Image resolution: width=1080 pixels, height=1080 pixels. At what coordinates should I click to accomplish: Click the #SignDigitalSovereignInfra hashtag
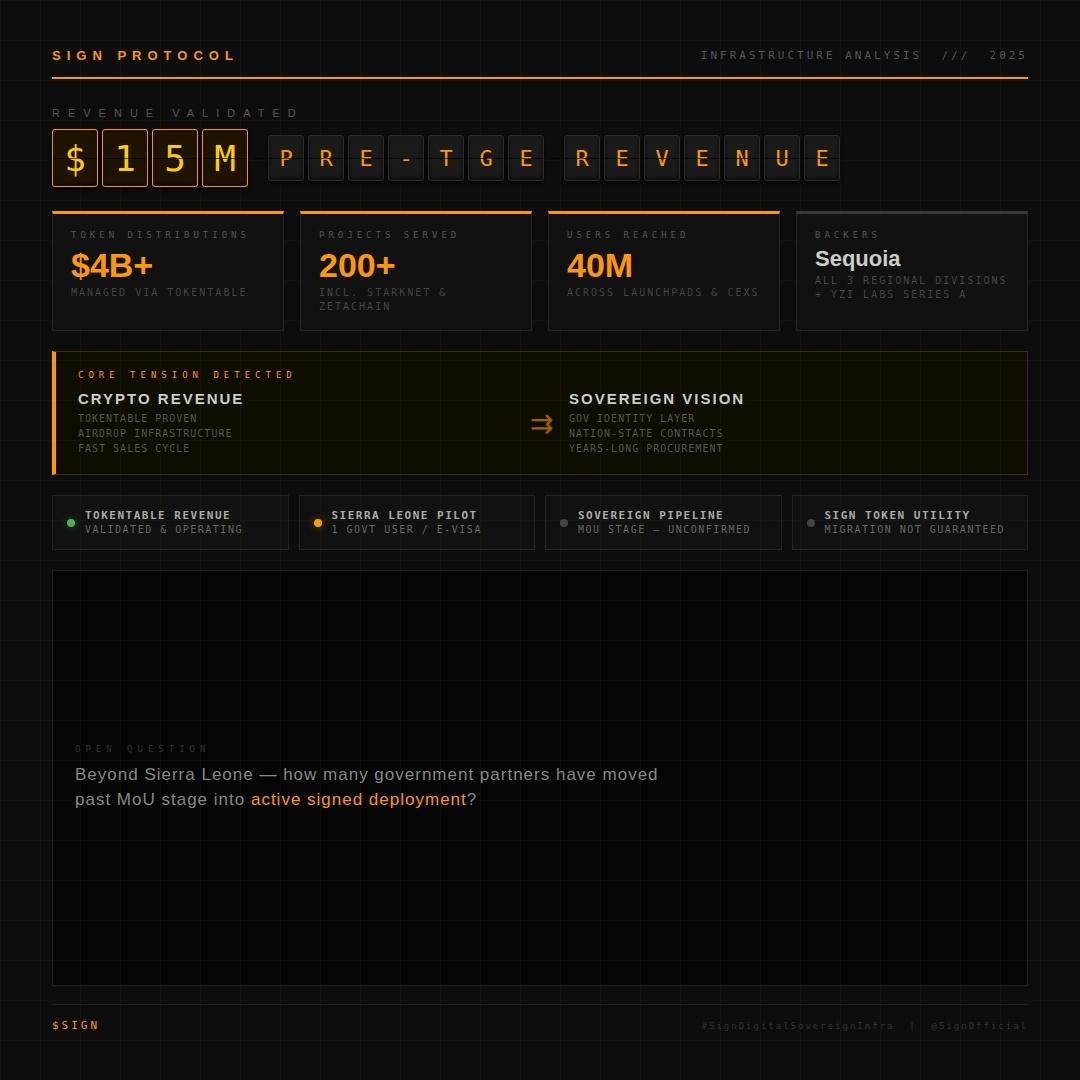797,1026
